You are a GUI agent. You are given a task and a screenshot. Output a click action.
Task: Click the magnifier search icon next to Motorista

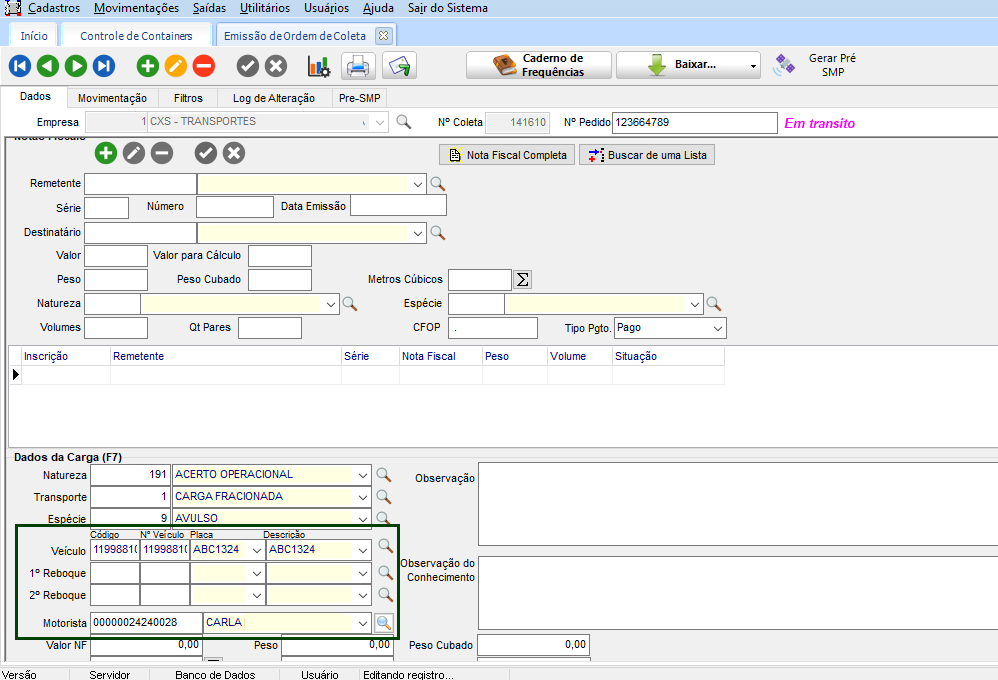pos(384,623)
